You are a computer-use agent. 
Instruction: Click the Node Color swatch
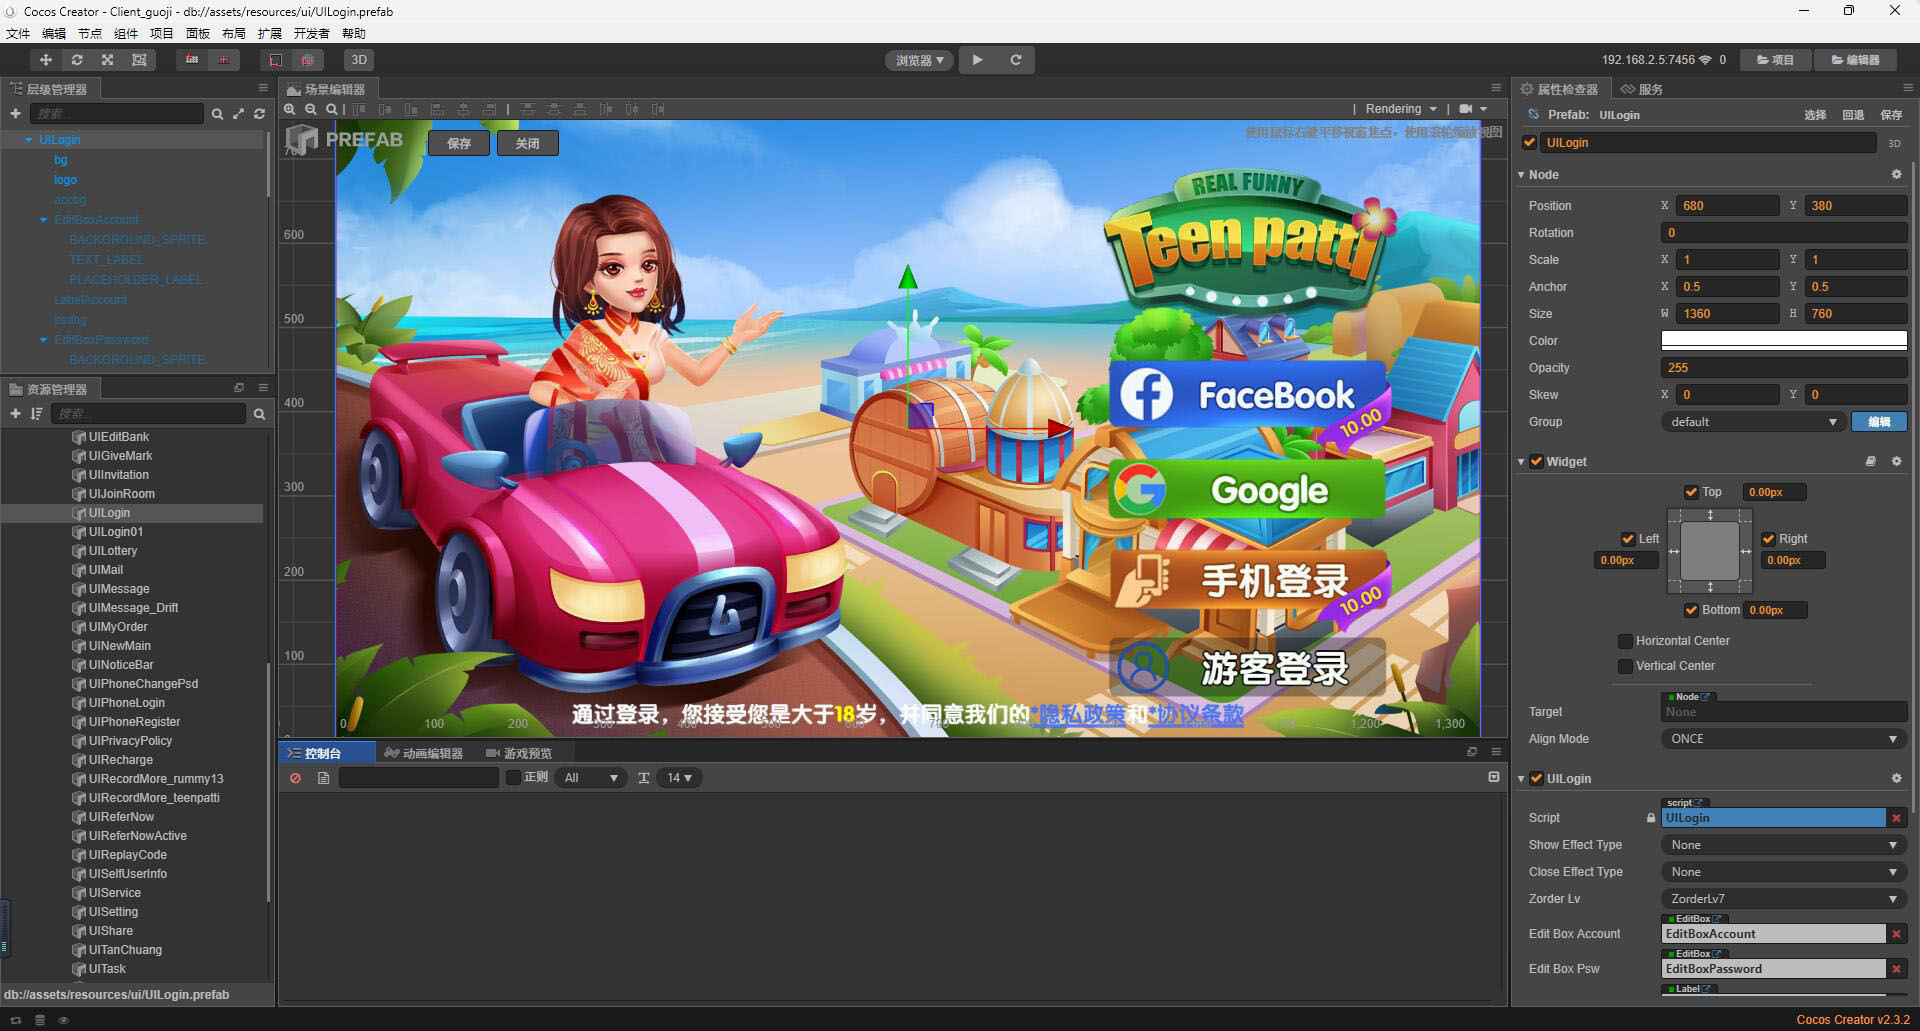point(1783,340)
